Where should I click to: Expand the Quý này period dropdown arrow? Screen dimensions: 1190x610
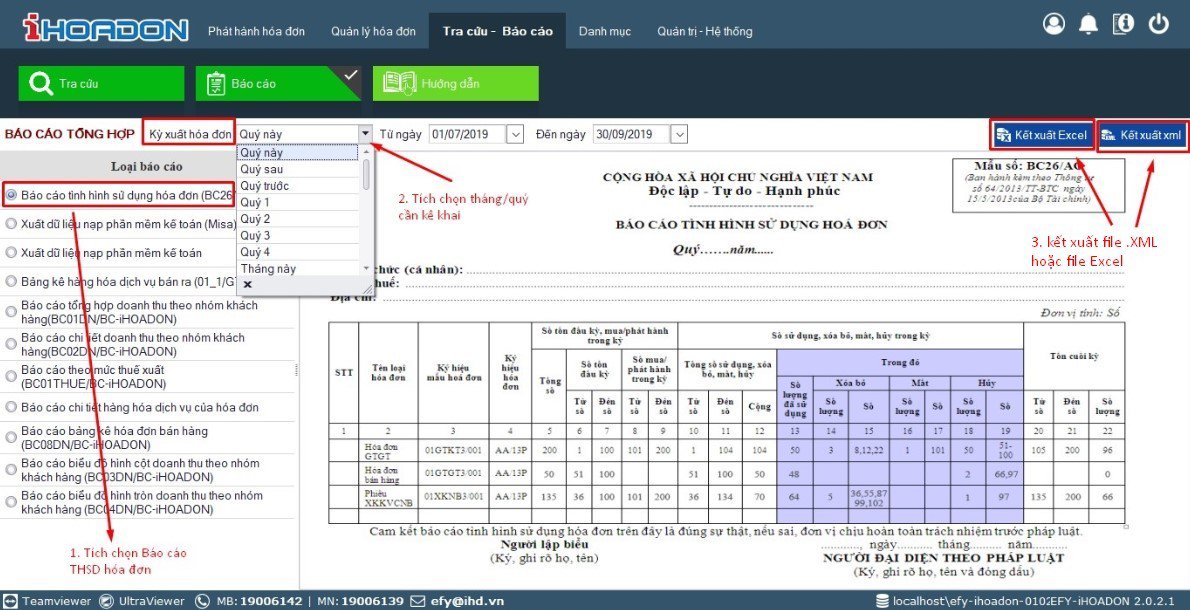pos(365,134)
